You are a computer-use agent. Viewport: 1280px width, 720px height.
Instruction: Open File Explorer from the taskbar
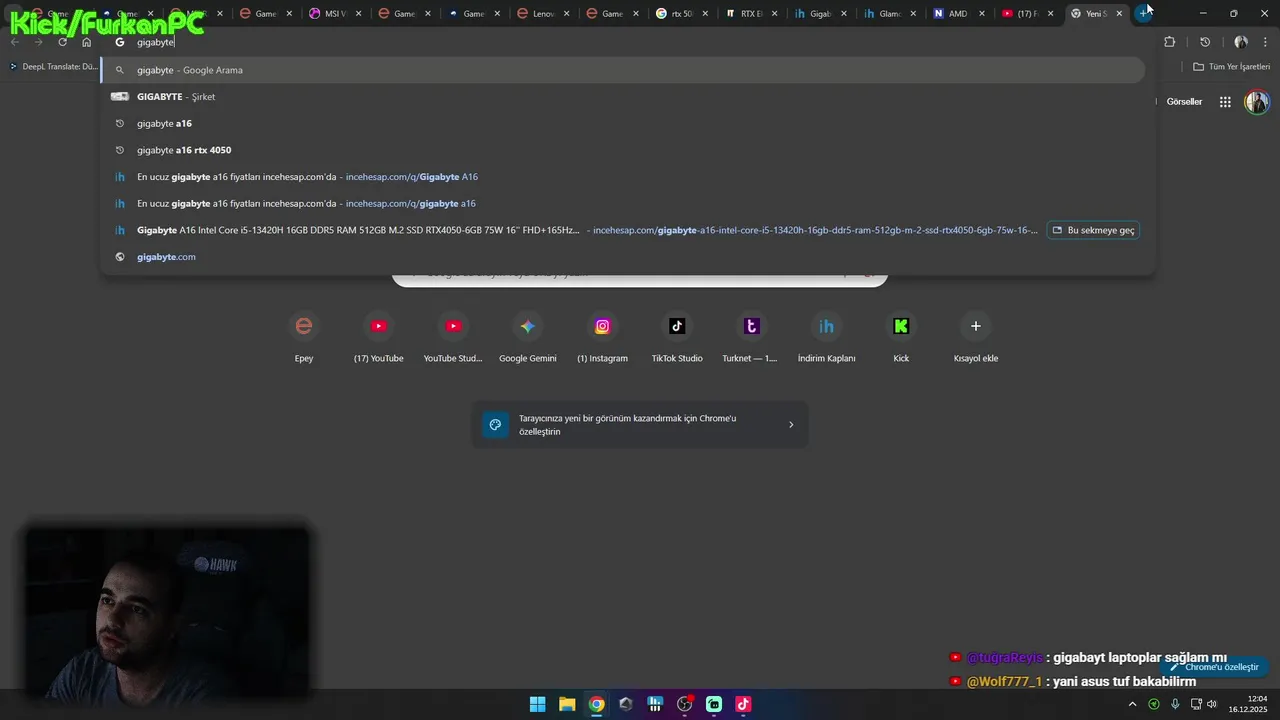pos(567,704)
